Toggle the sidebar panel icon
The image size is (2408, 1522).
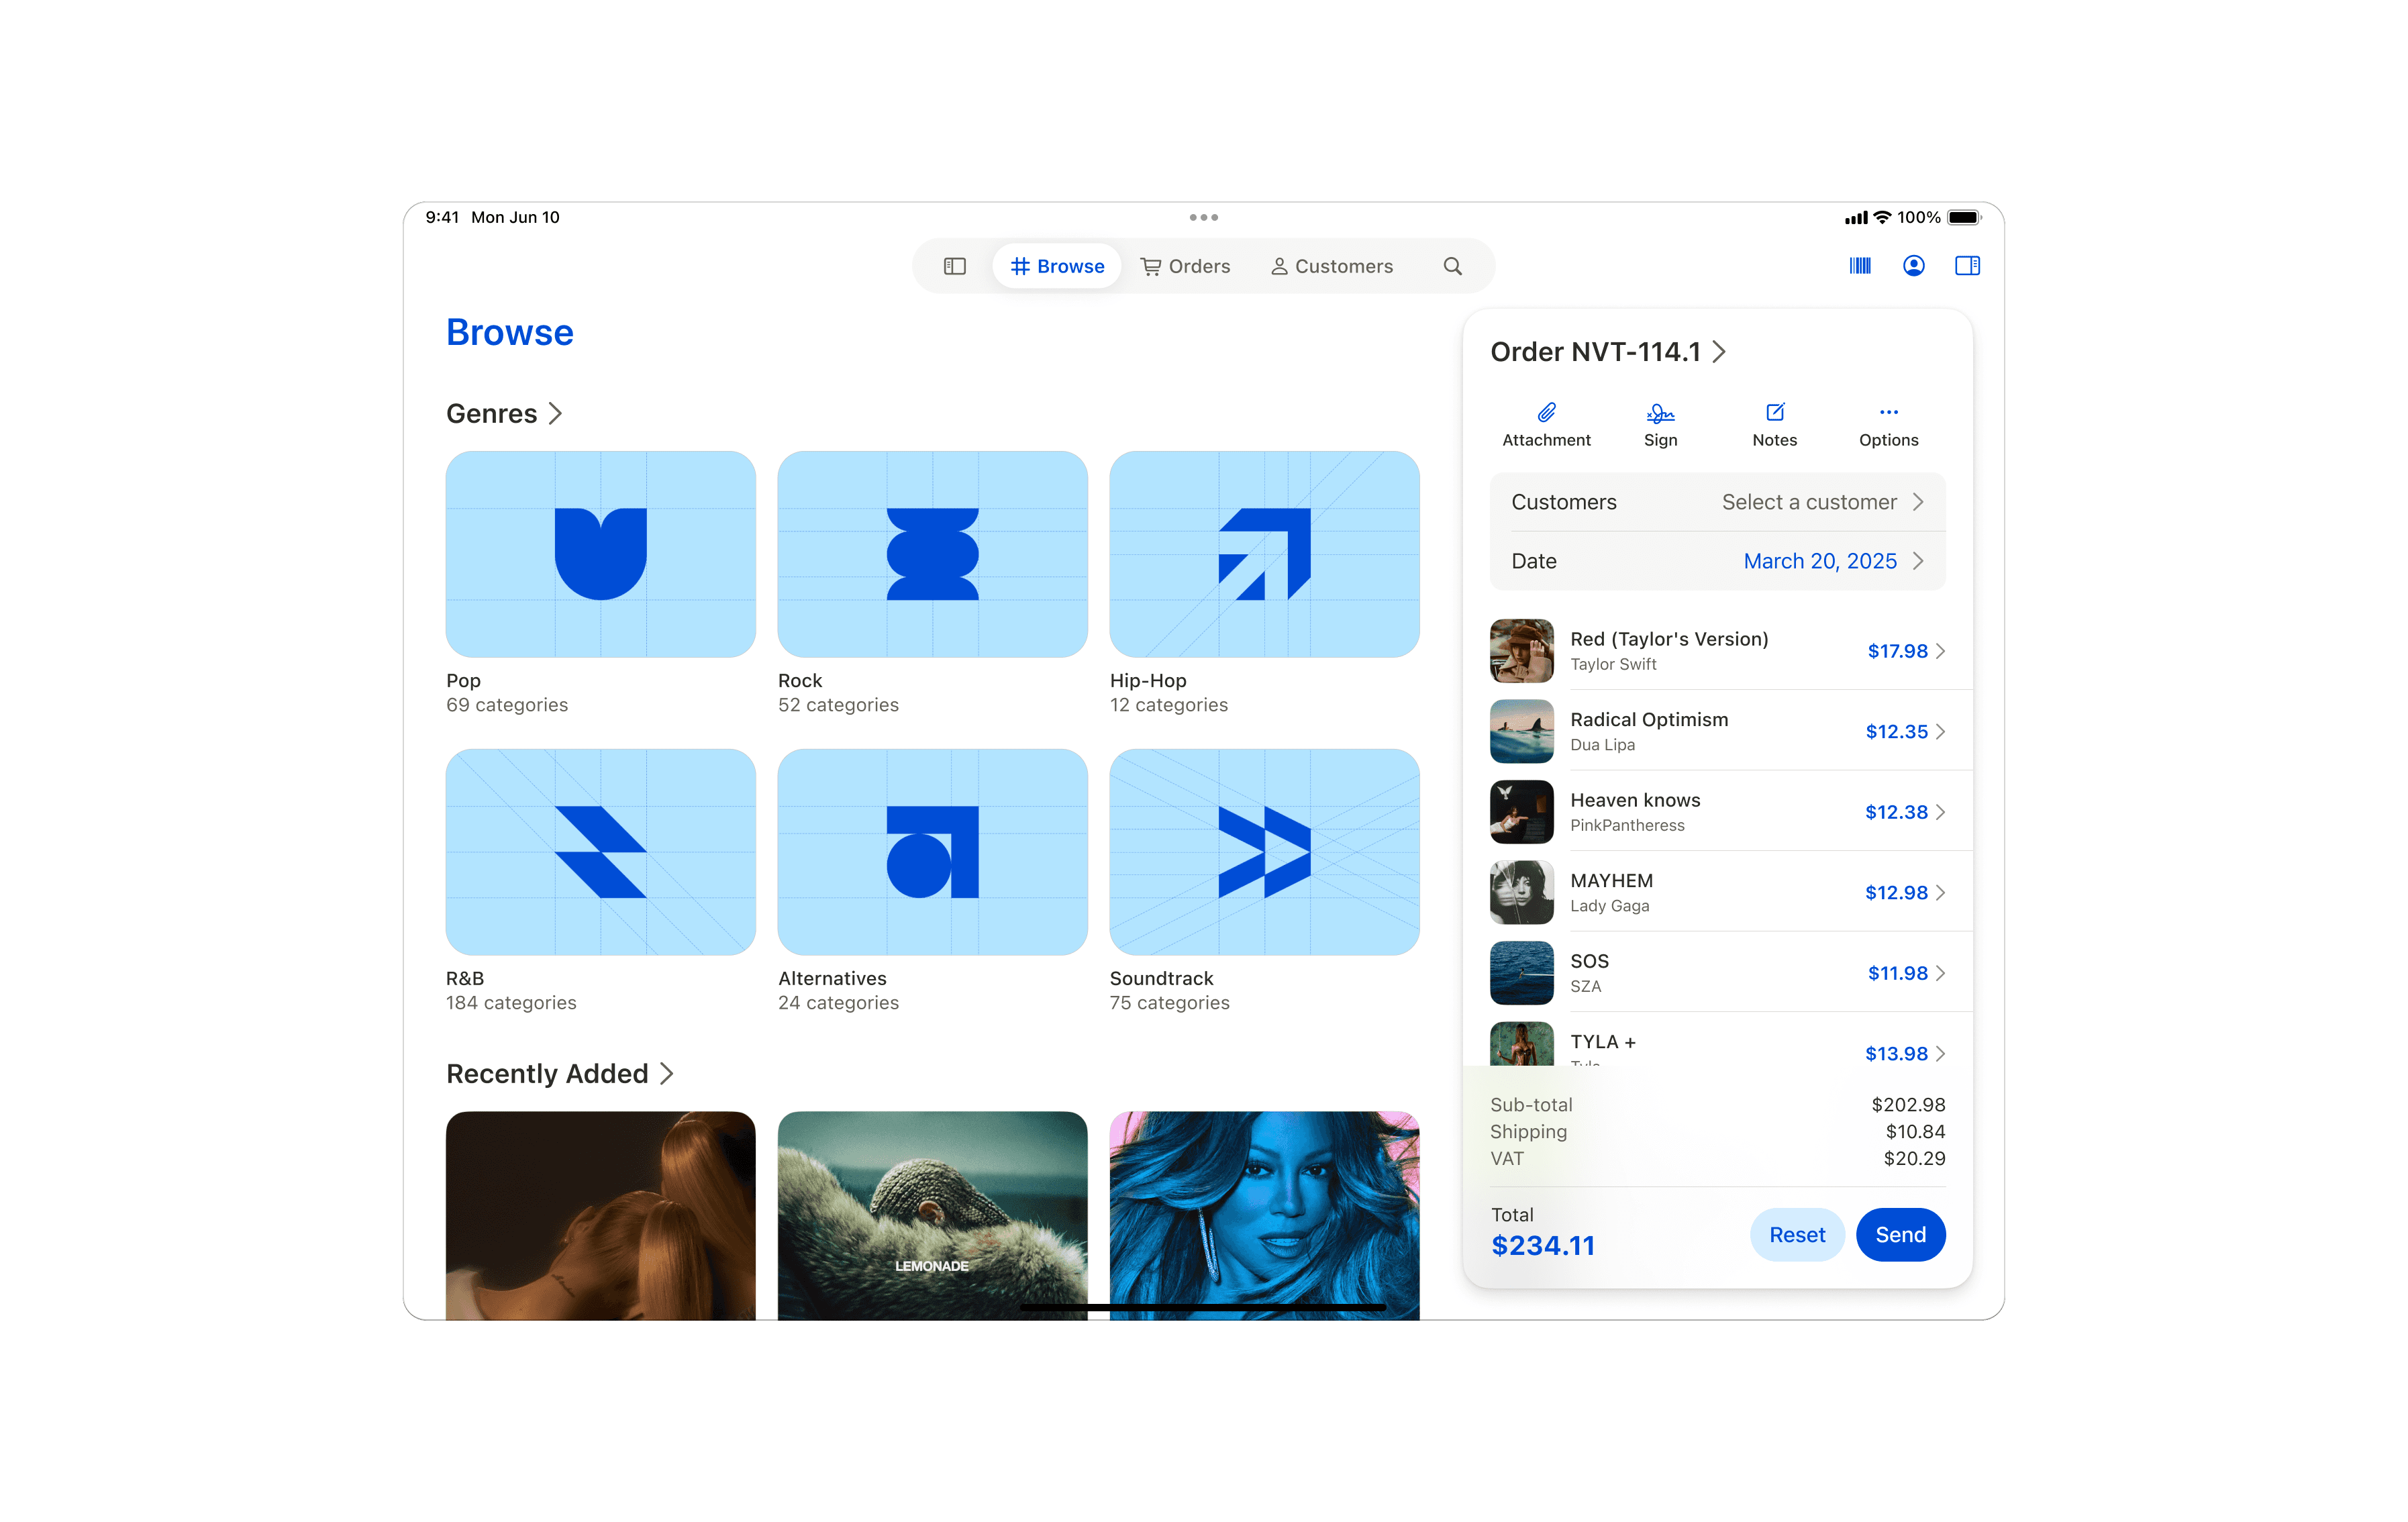click(954, 266)
